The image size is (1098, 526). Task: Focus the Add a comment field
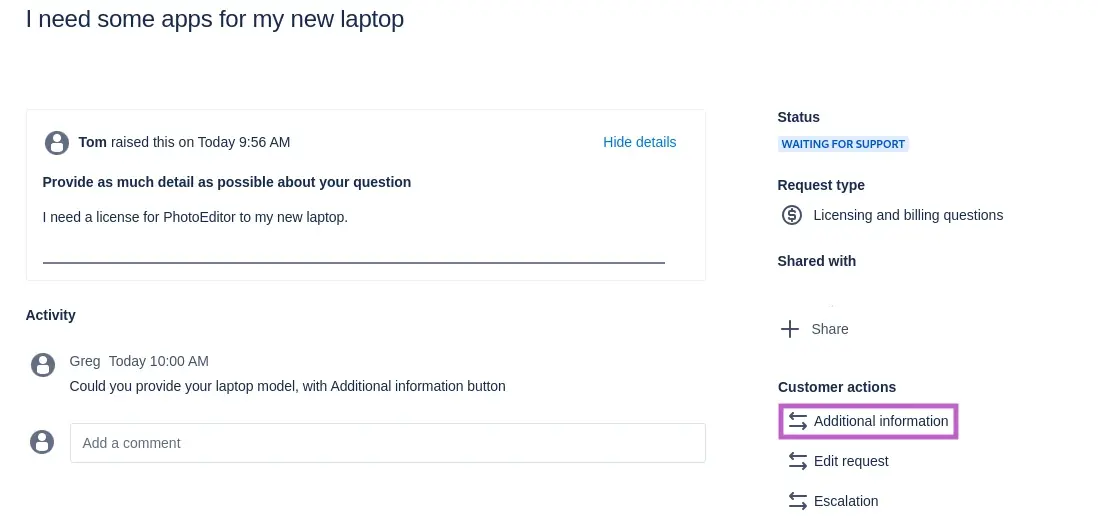click(388, 442)
